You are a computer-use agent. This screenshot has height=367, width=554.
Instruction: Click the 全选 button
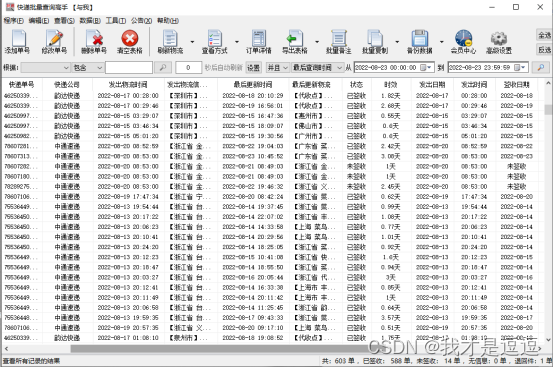pyautogui.click(x=544, y=35)
